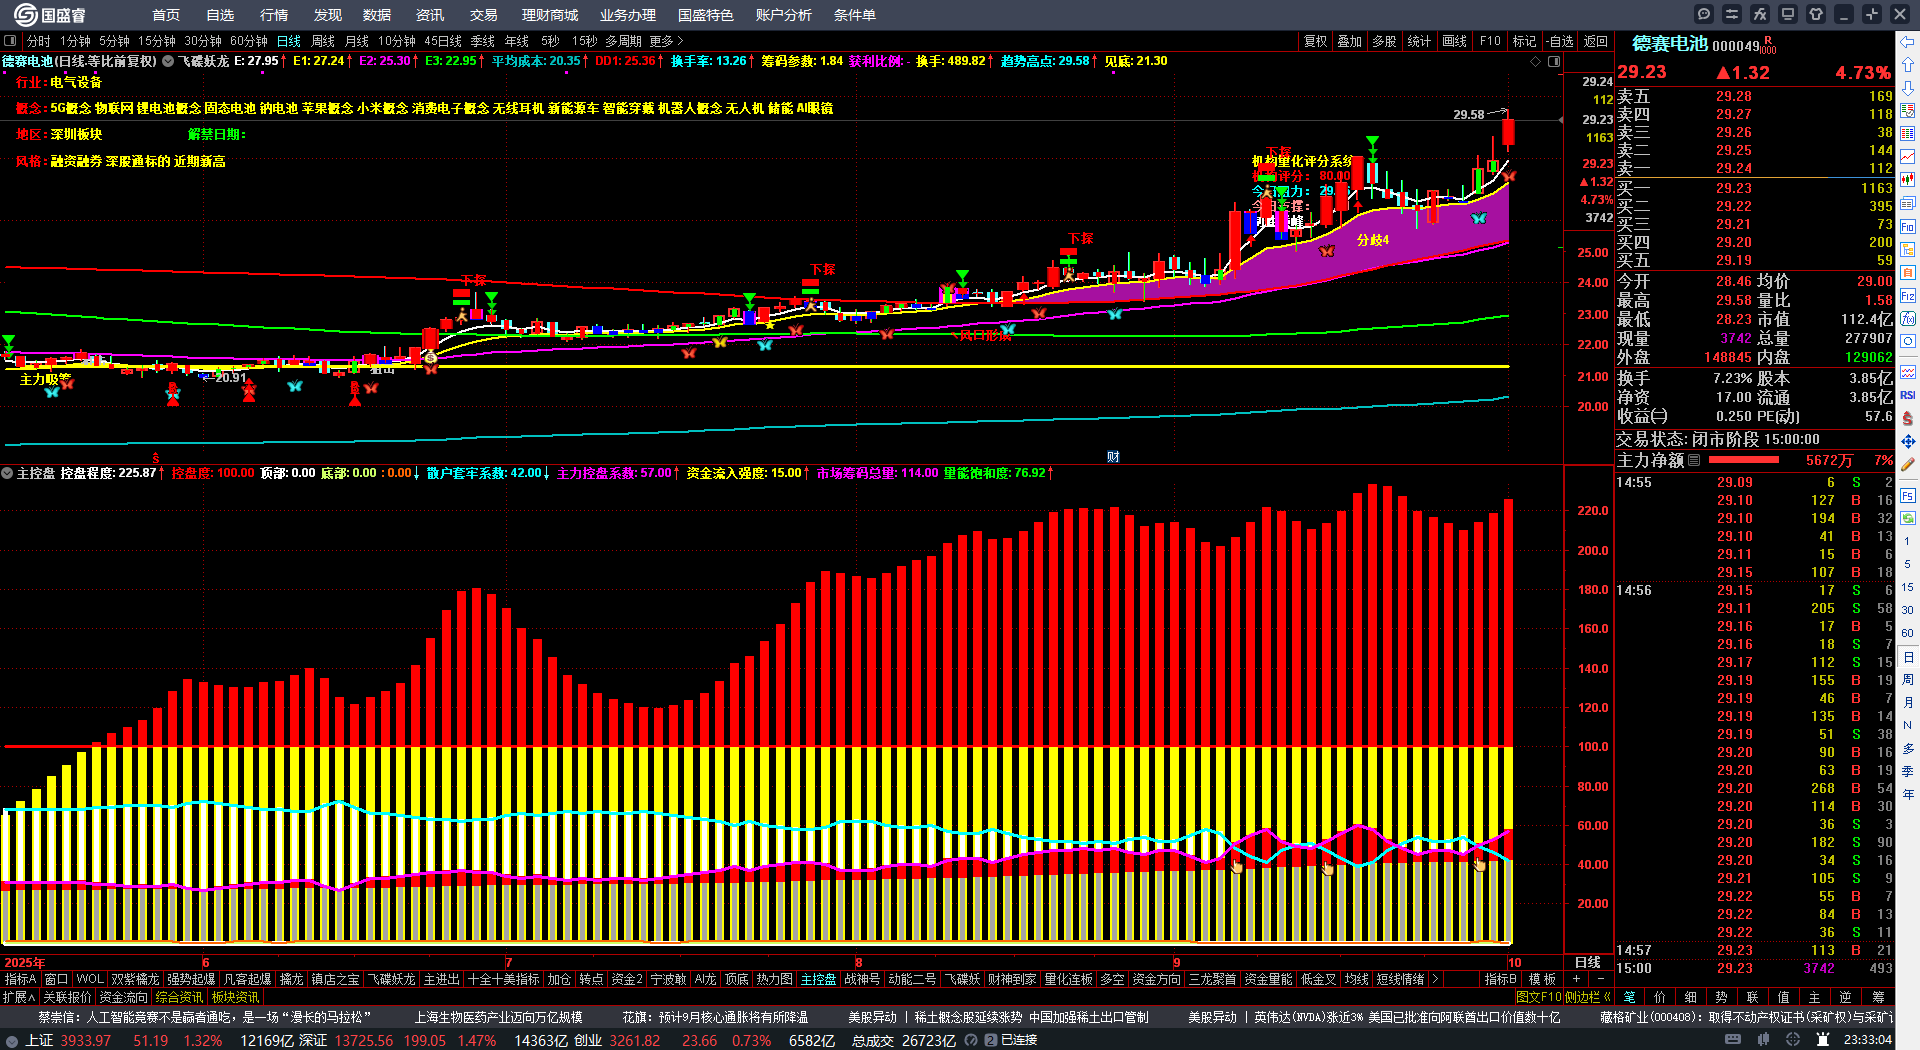Open the 板块资讯 sector news button
Viewport: 1920px width, 1050px height.
coord(235,997)
